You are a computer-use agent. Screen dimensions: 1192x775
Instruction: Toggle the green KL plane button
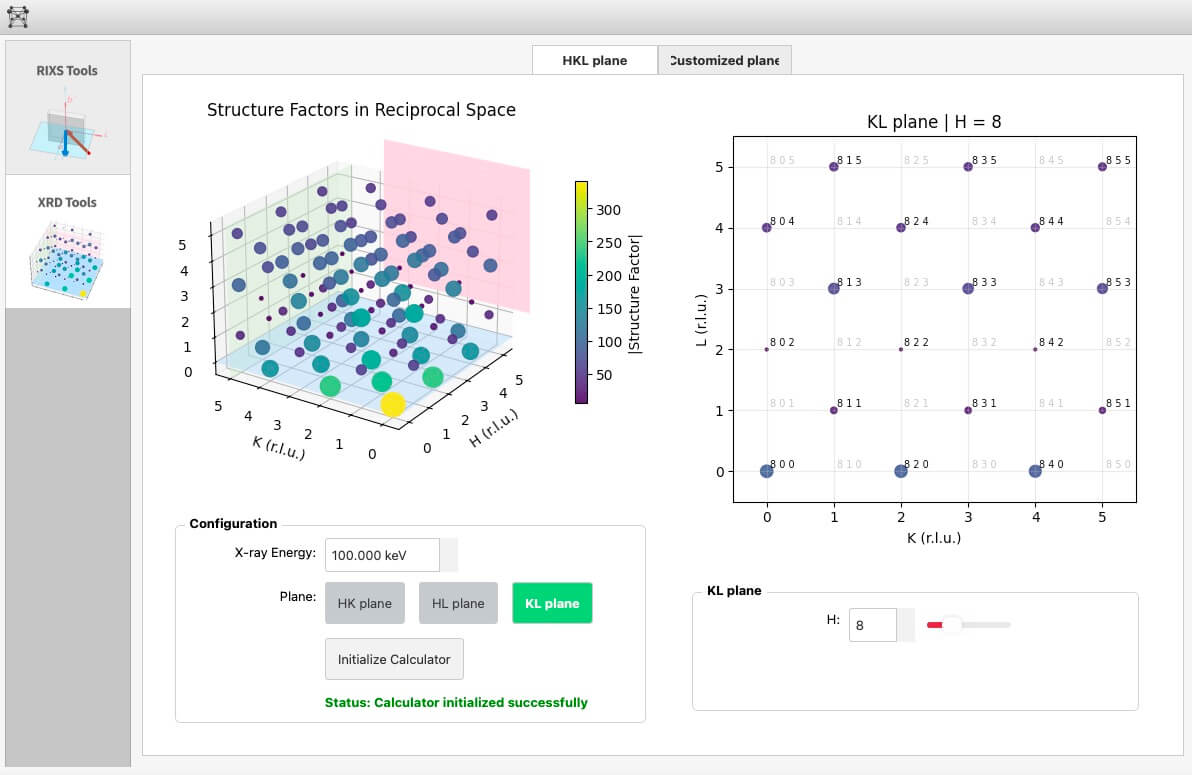point(552,603)
